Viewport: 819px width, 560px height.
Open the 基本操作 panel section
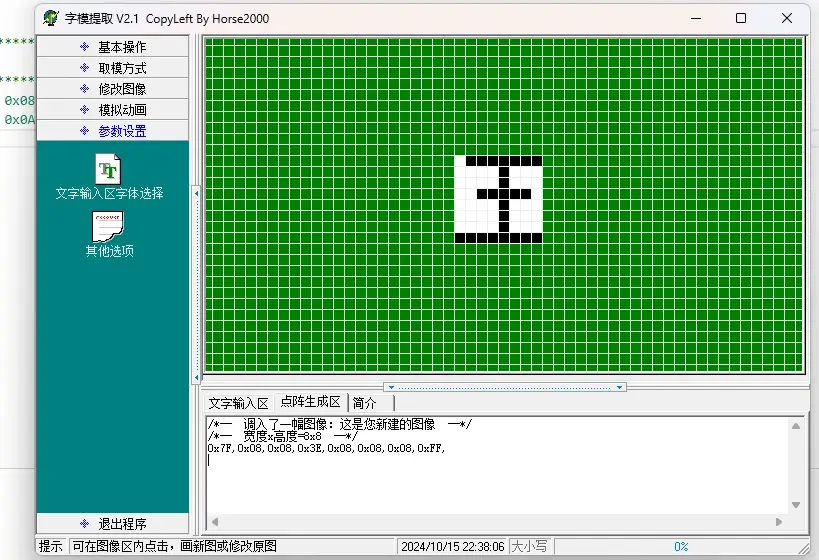coord(112,46)
